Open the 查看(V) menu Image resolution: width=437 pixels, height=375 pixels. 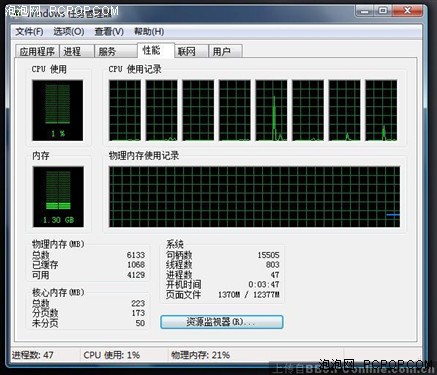click(109, 32)
